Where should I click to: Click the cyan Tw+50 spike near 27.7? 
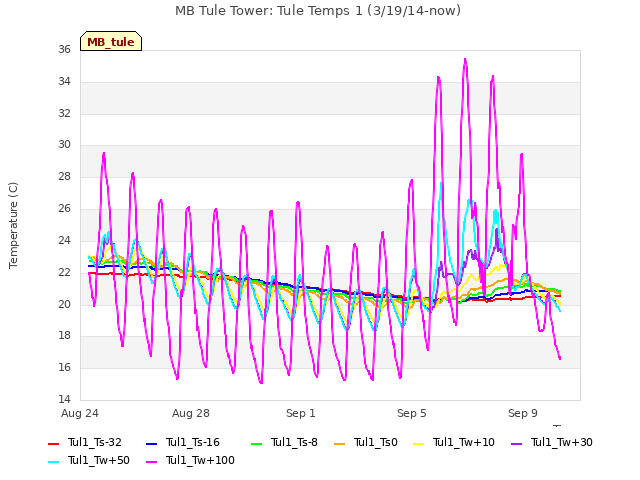441,184
